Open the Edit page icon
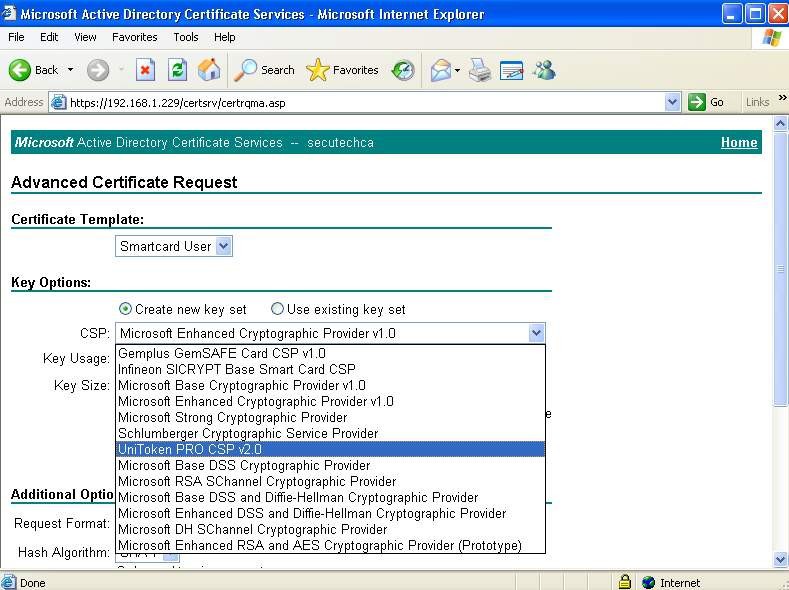Viewport: 789px width, 590px height. pos(511,70)
